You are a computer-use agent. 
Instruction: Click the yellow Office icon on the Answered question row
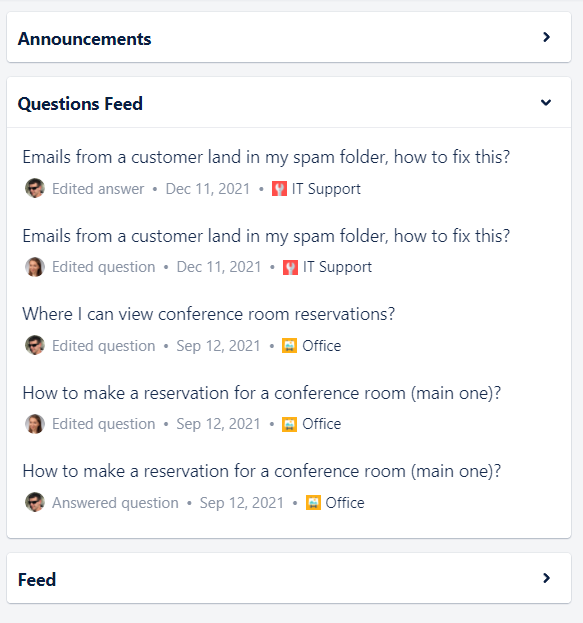point(313,503)
